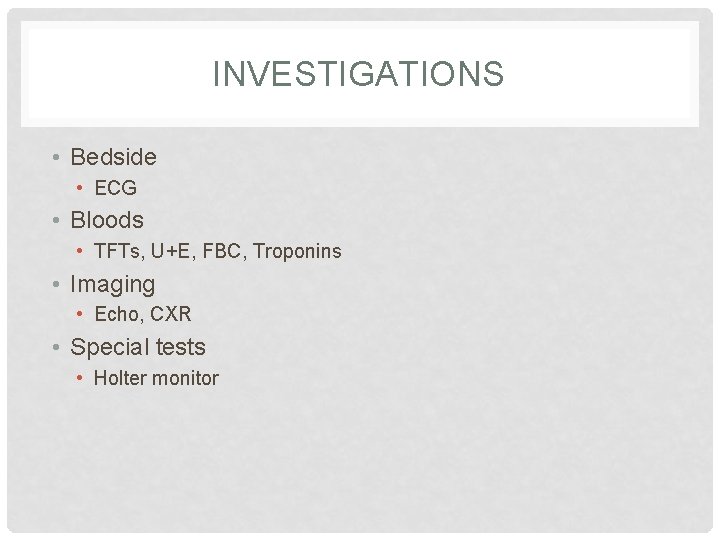The height and width of the screenshot is (540, 720).
Task: Click the bullet marker before Imaging
Action: (58, 285)
